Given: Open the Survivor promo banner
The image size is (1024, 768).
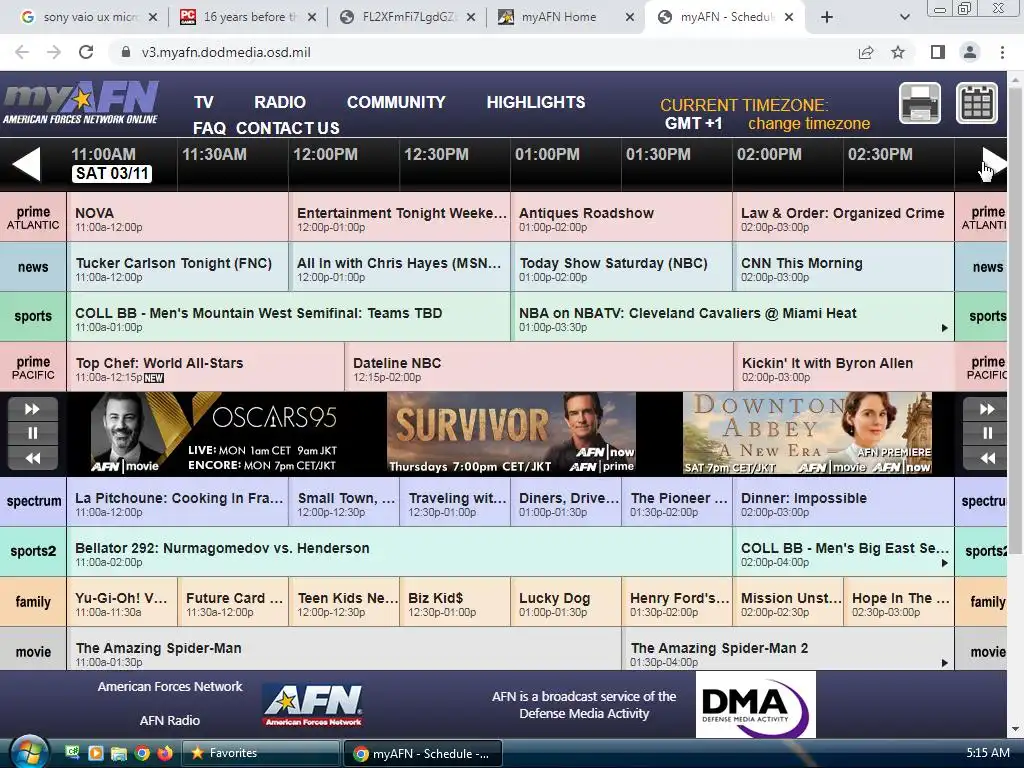Looking at the screenshot, I should [x=511, y=434].
